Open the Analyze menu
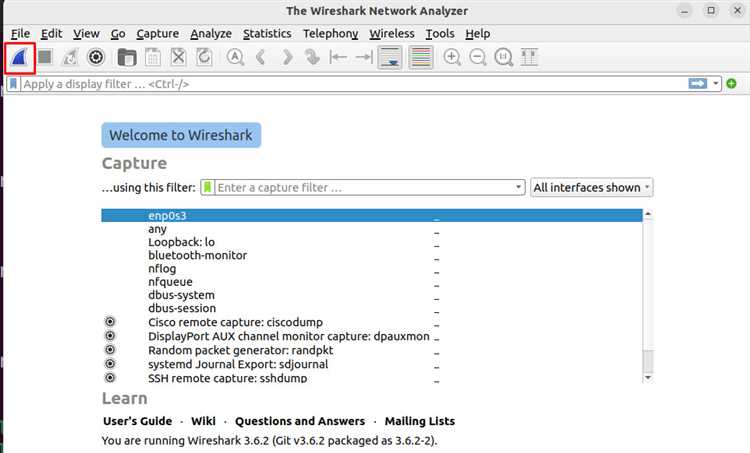This screenshot has width=750, height=453. point(211,34)
